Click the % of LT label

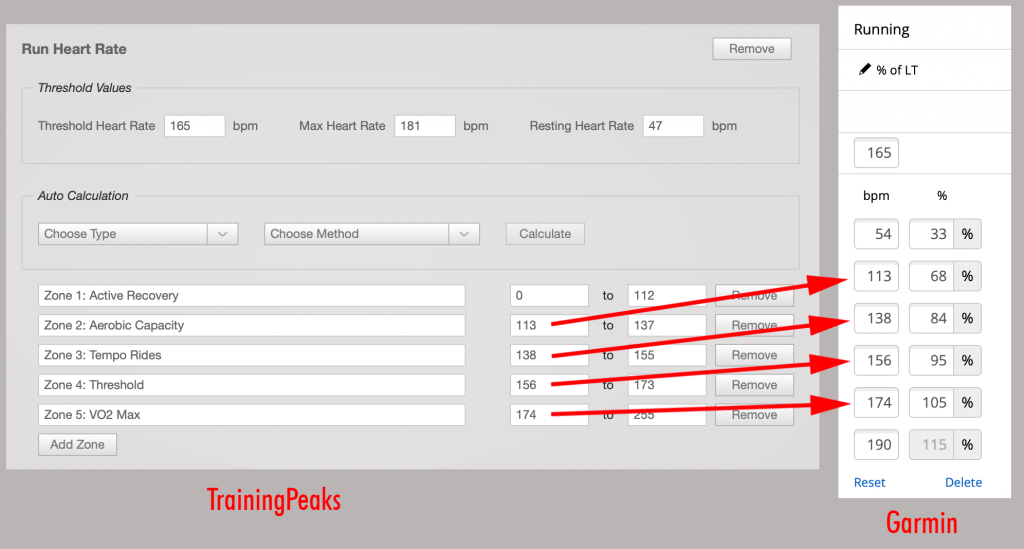[x=897, y=70]
